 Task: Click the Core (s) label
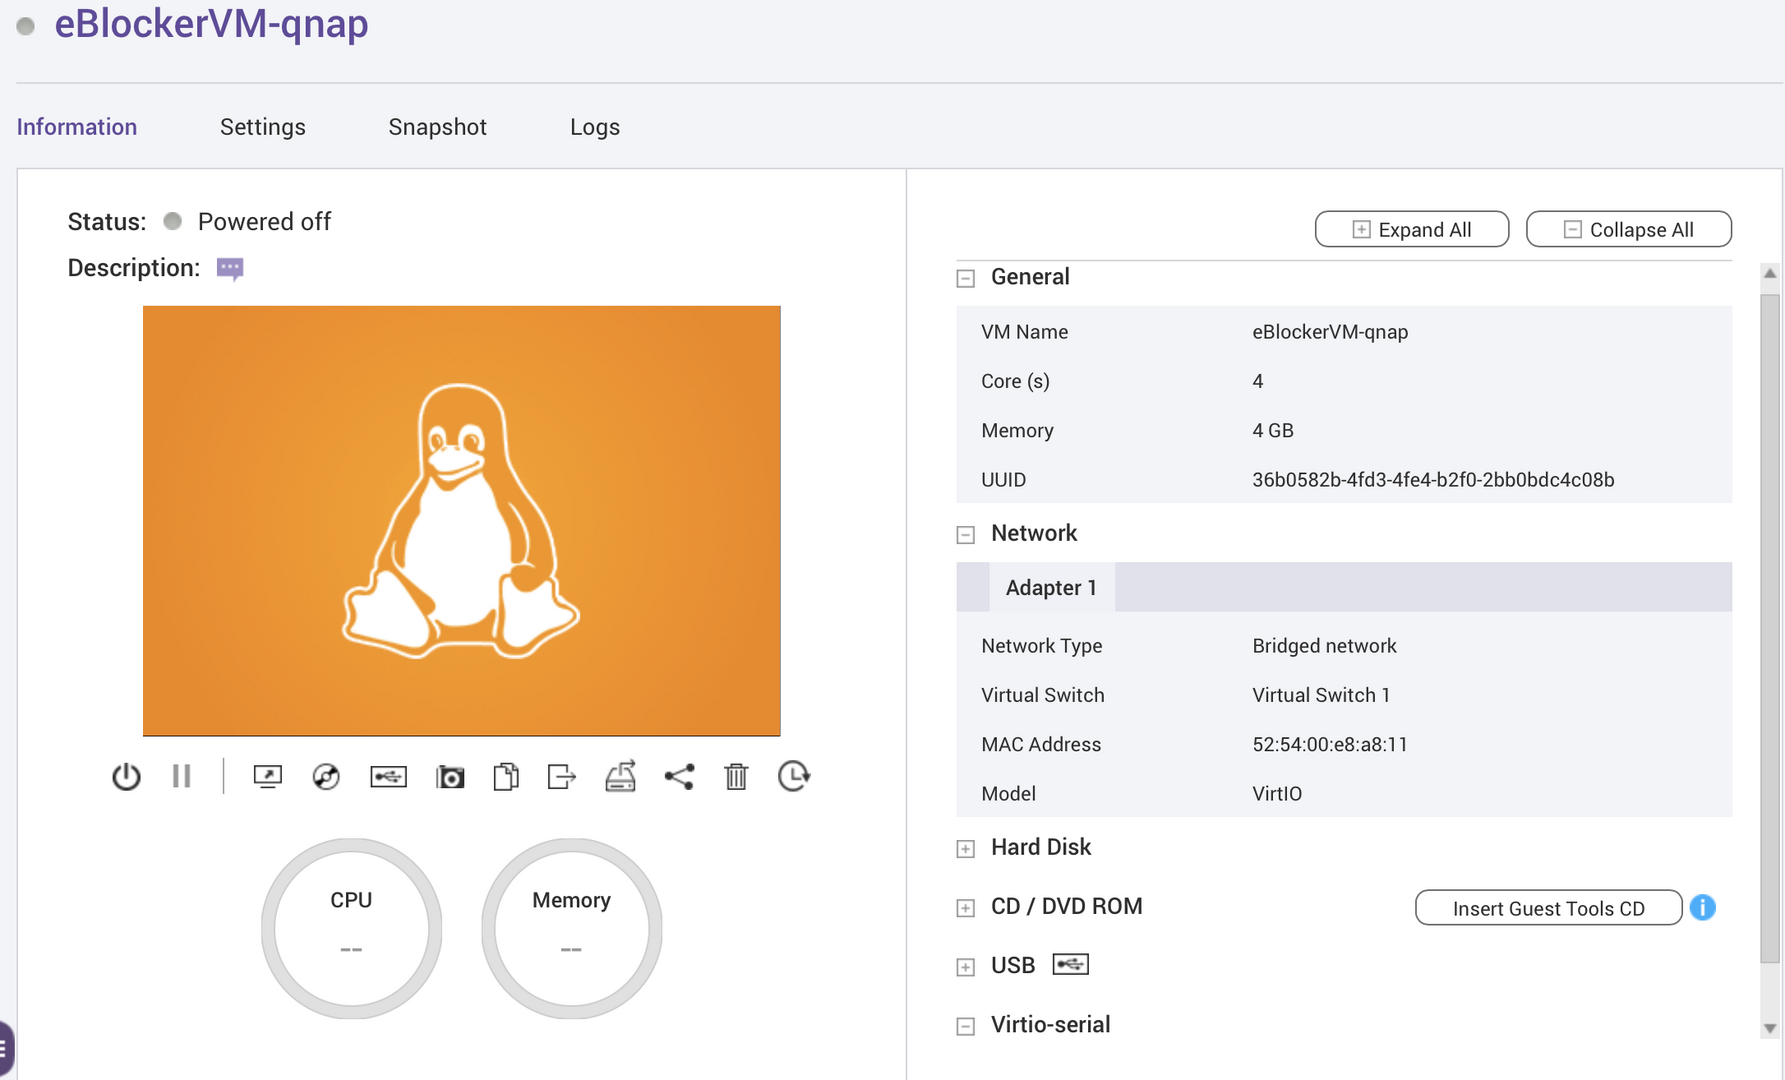click(x=1015, y=382)
